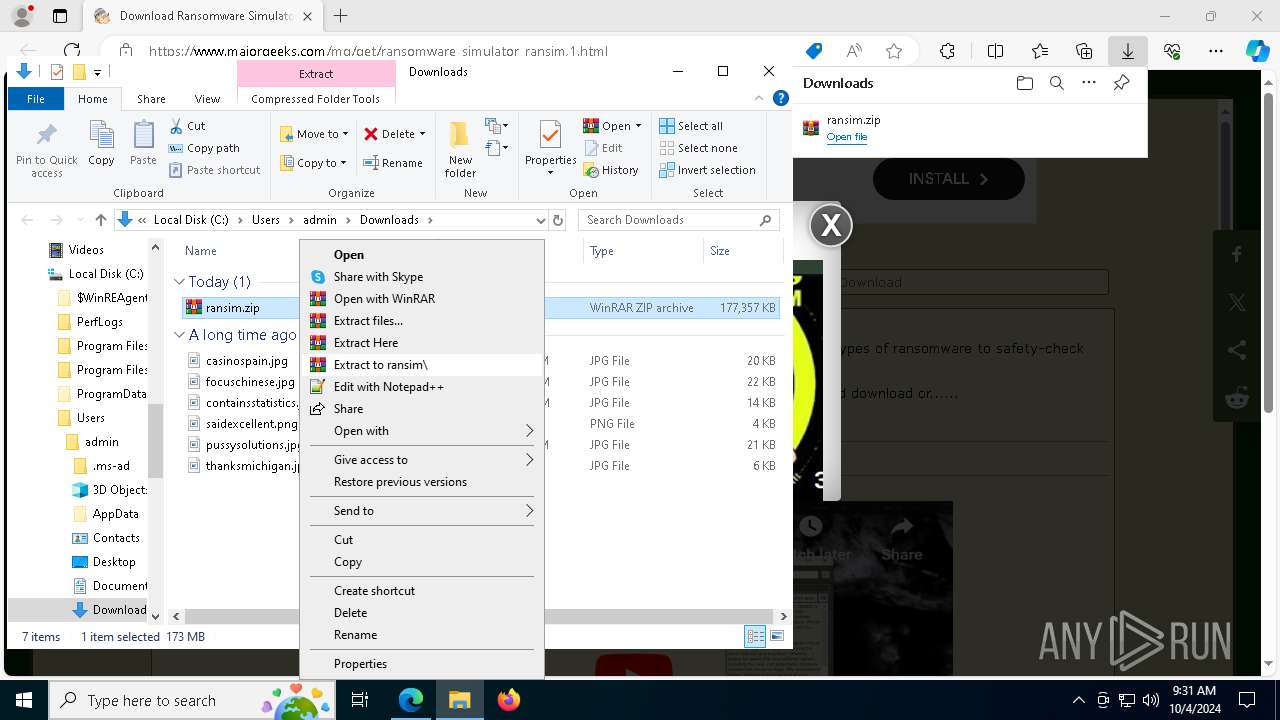This screenshot has height=720, width=1280.
Task: Switch to the View ribbon tab
Action: 207,99
